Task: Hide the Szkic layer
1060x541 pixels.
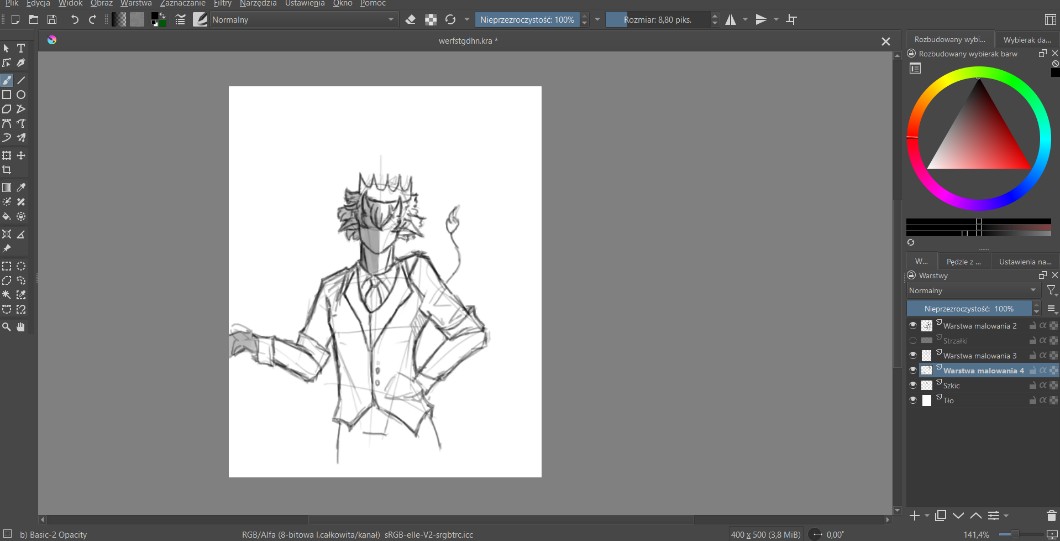Action: (913, 385)
